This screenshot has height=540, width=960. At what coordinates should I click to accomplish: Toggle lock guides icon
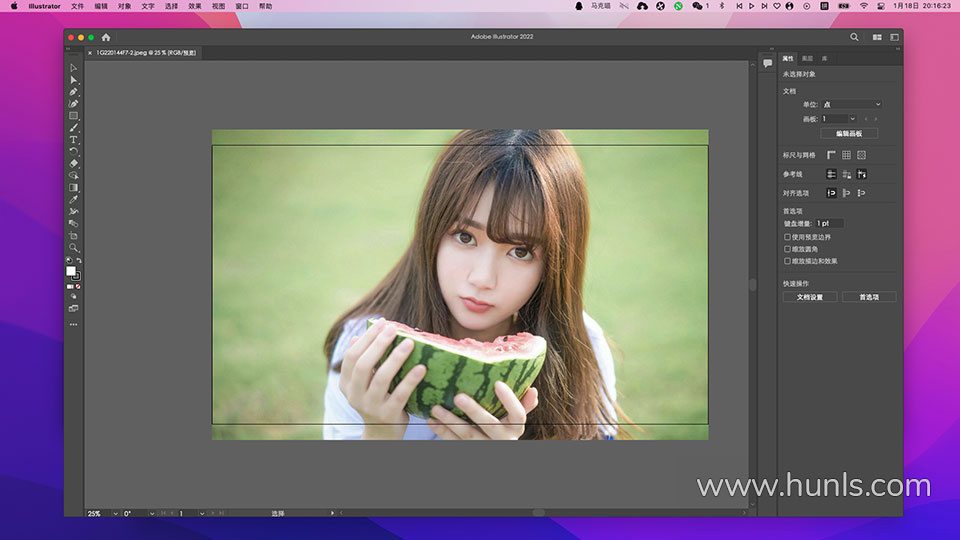pos(846,174)
